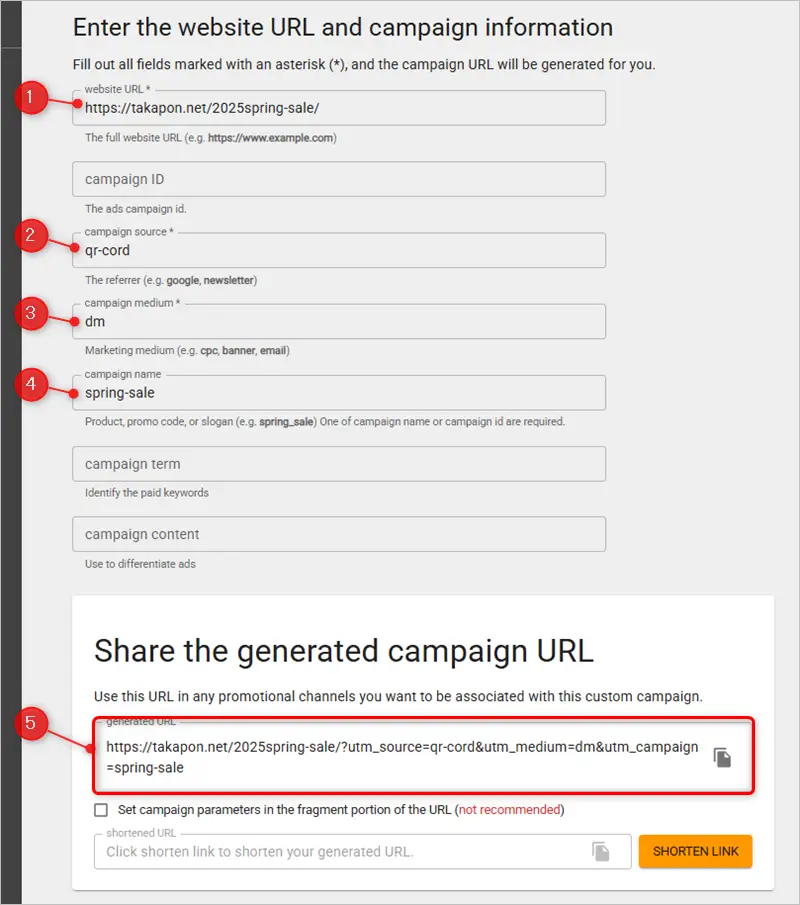Copy the generated campaign URL

click(722, 758)
